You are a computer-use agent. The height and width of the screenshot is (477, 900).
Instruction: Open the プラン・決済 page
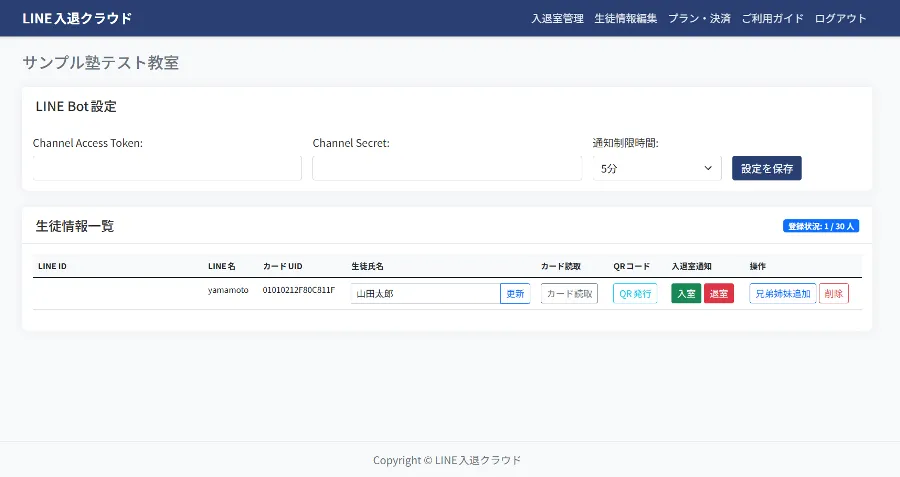pyautogui.click(x=699, y=18)
